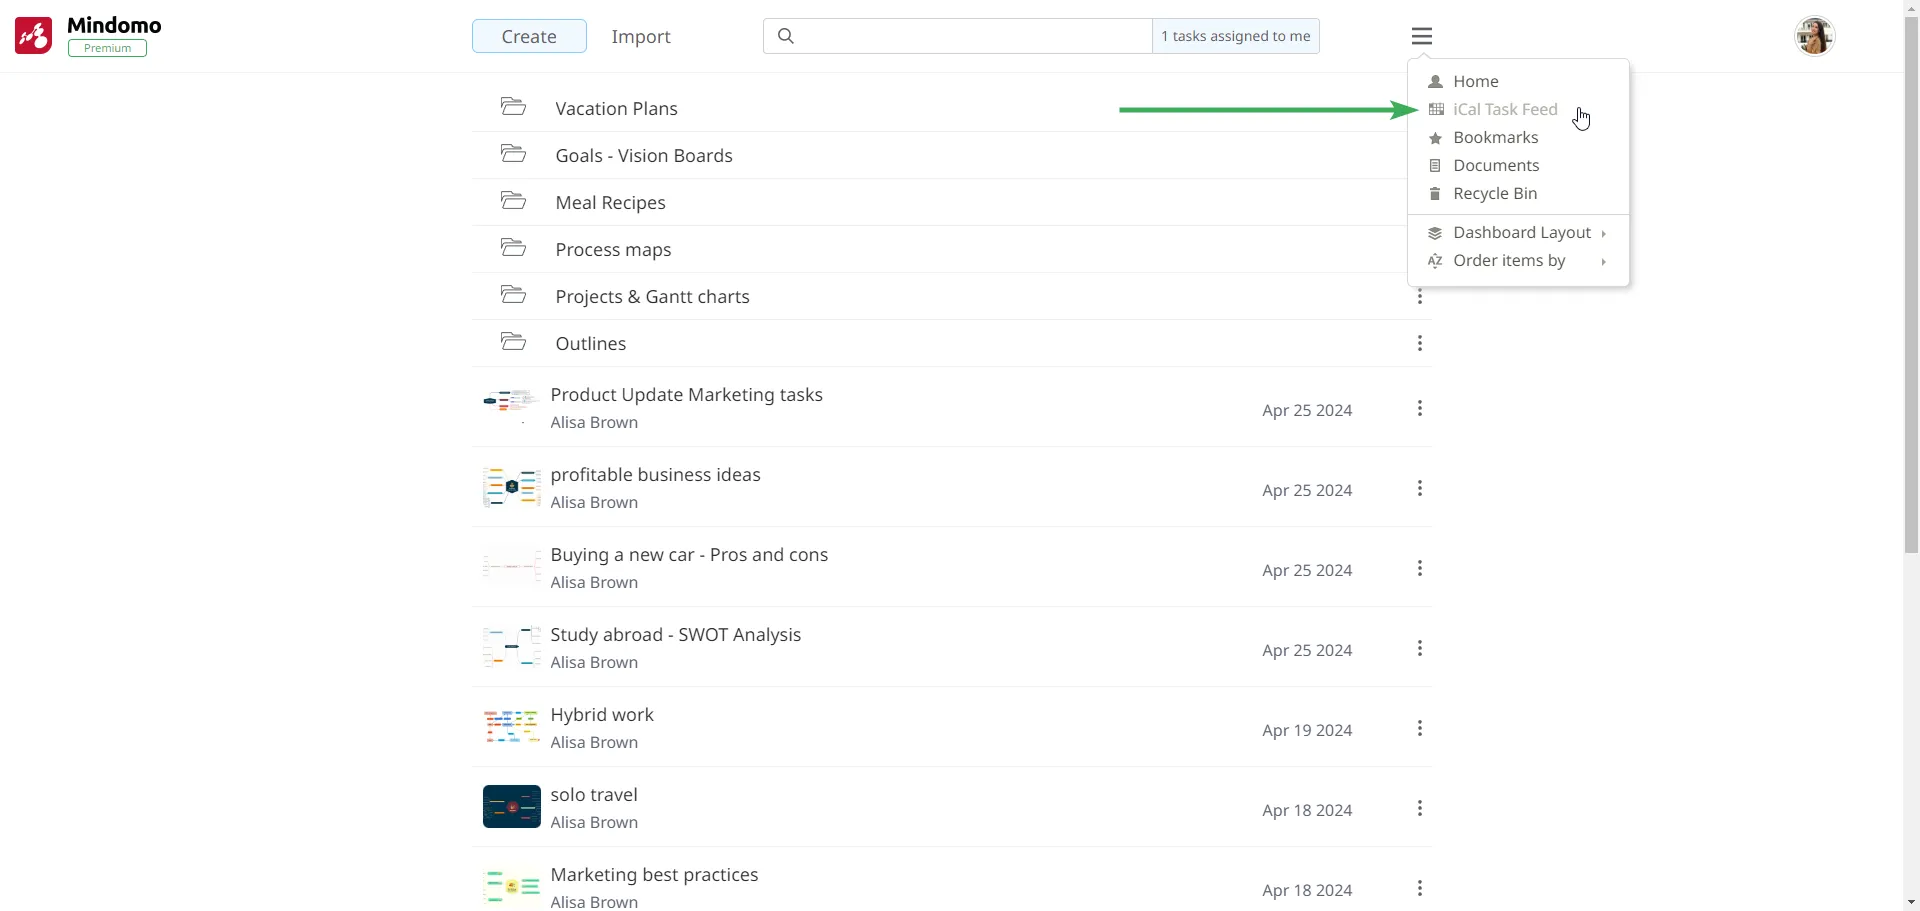The image size is (1920, 911).
Task: Open options for Product Update Marketing tasks
Action: 1419,409
